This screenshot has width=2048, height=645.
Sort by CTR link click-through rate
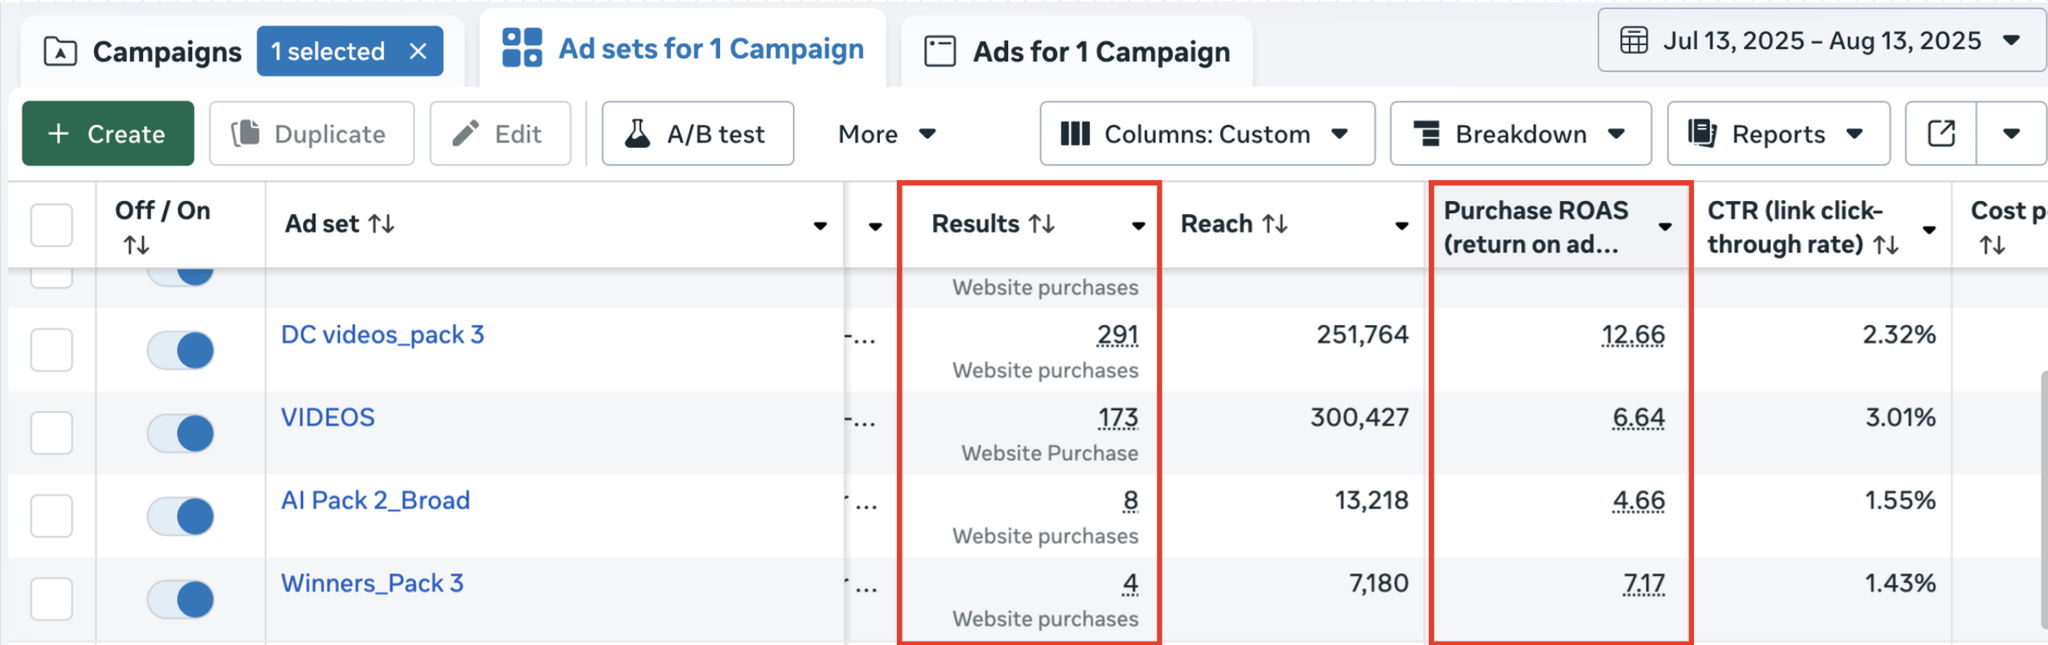point(1886,245)
